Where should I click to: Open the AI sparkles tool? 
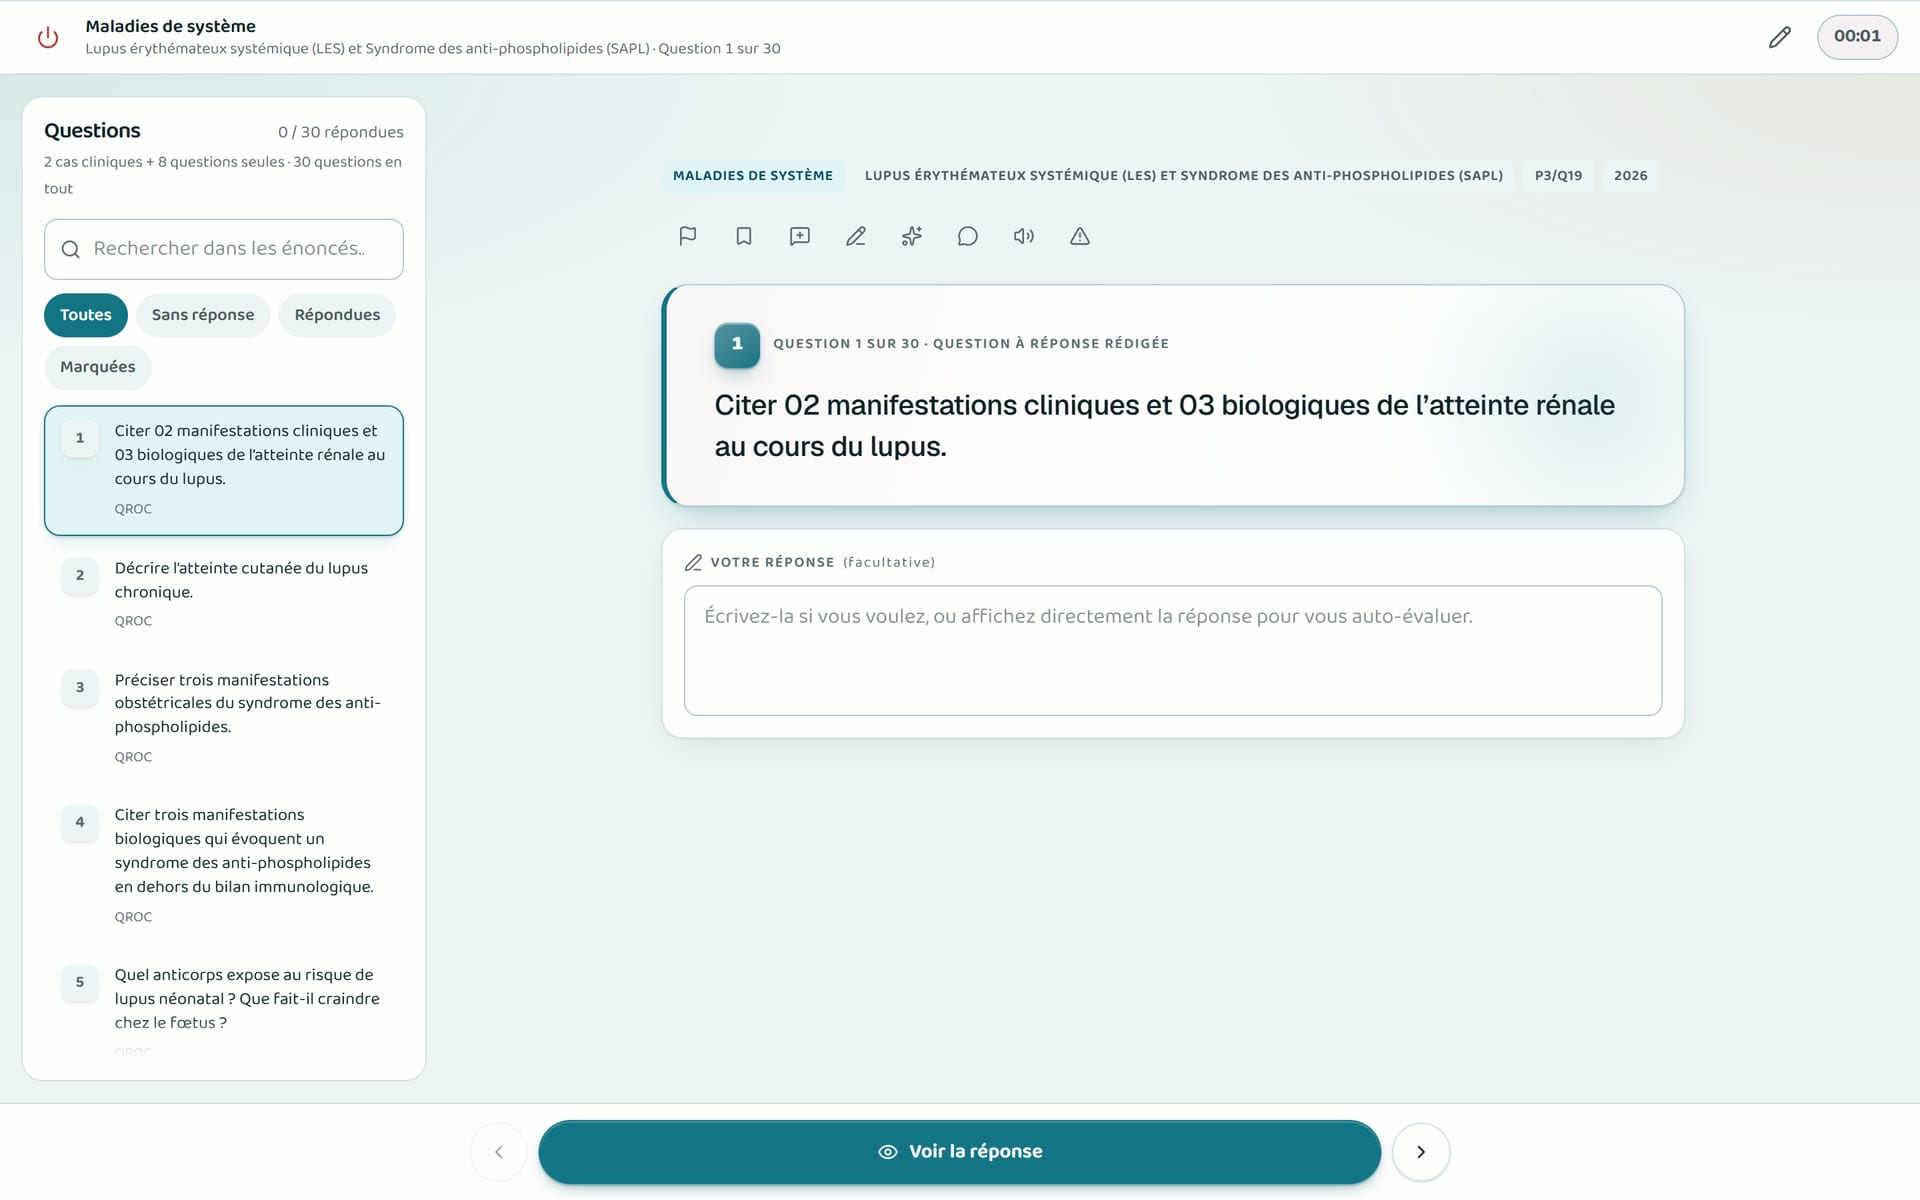912,236
